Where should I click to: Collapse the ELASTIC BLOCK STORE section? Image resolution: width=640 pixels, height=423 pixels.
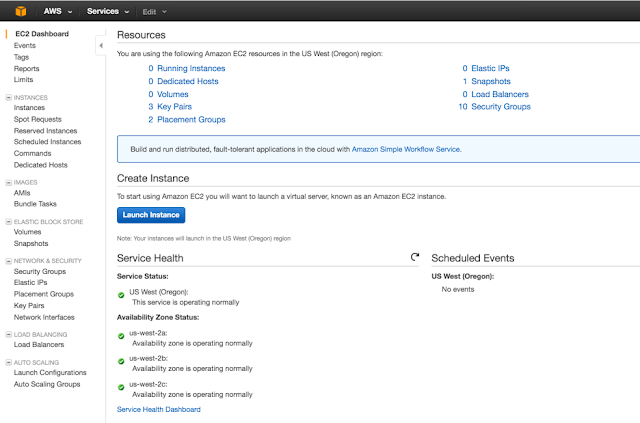9,221
